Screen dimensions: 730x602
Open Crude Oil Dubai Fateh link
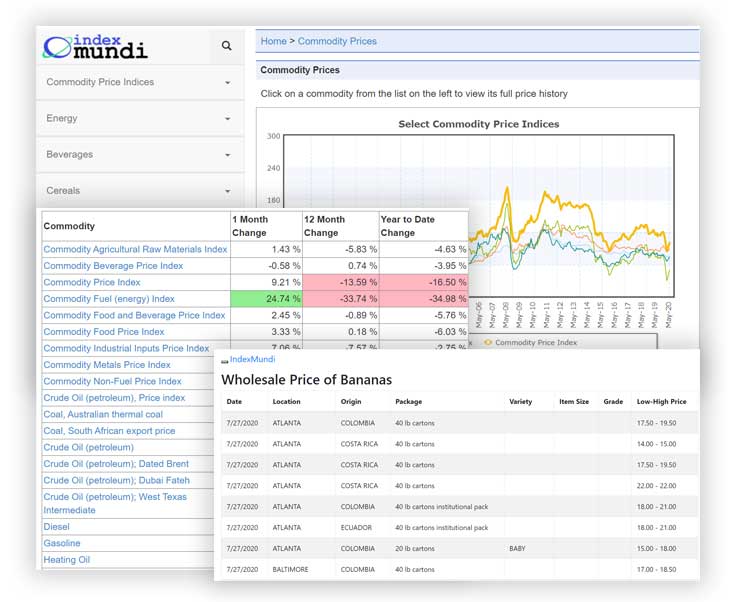click(116, 480)
